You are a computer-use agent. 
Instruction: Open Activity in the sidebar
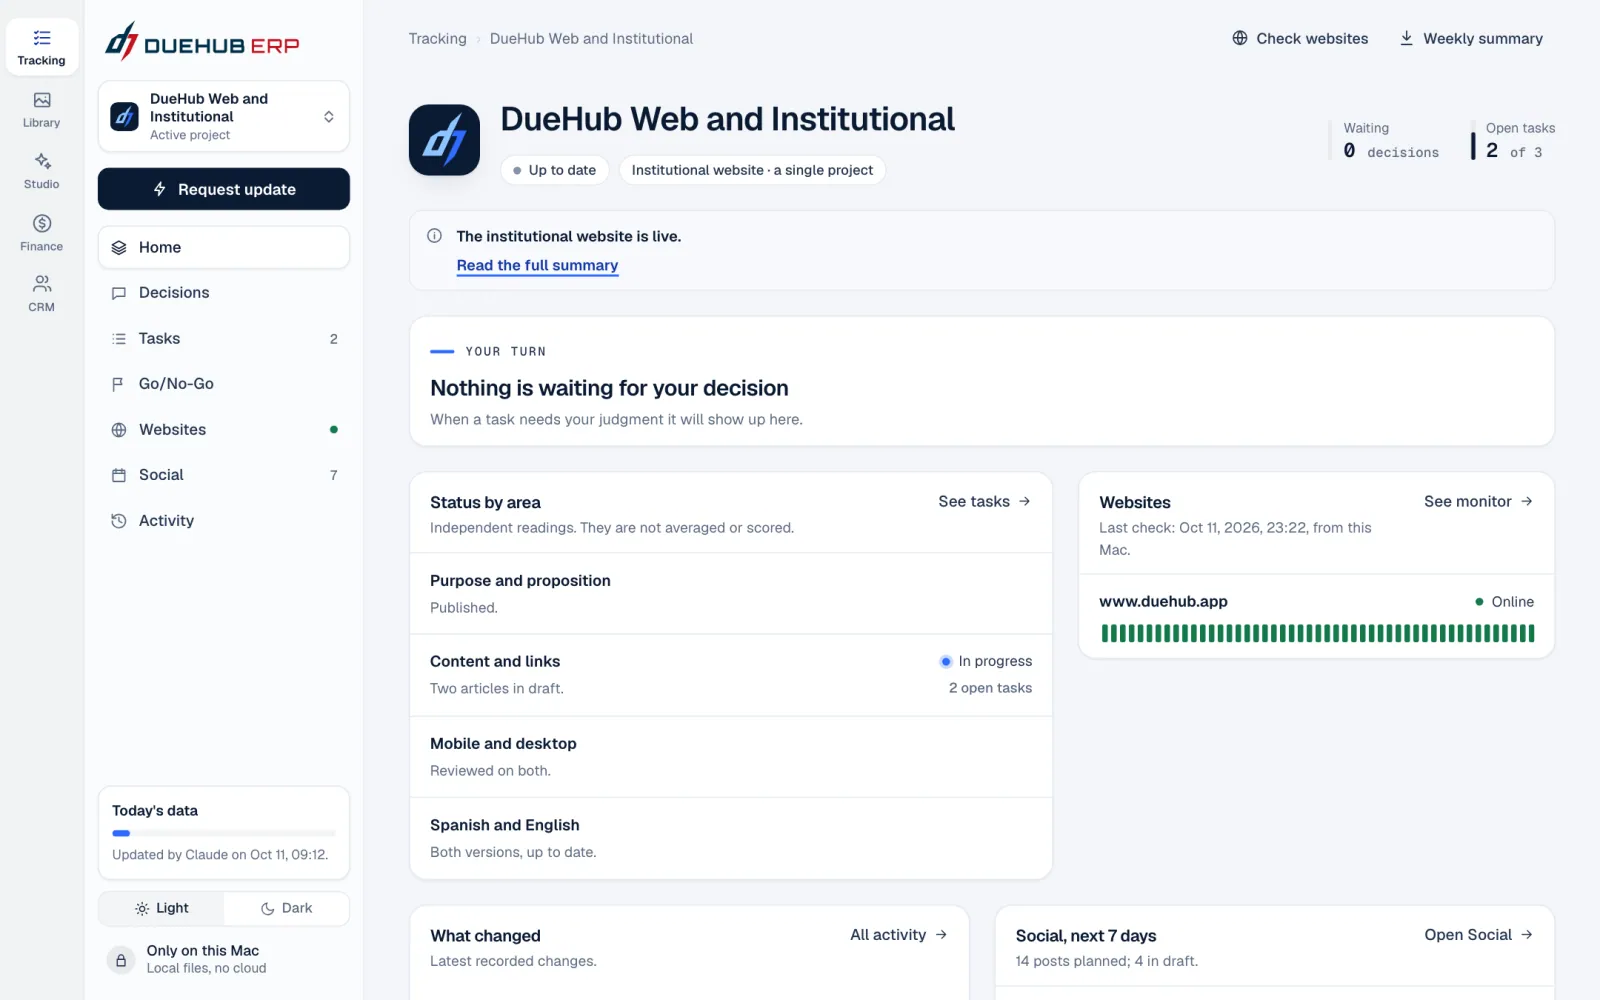[224, 521]
